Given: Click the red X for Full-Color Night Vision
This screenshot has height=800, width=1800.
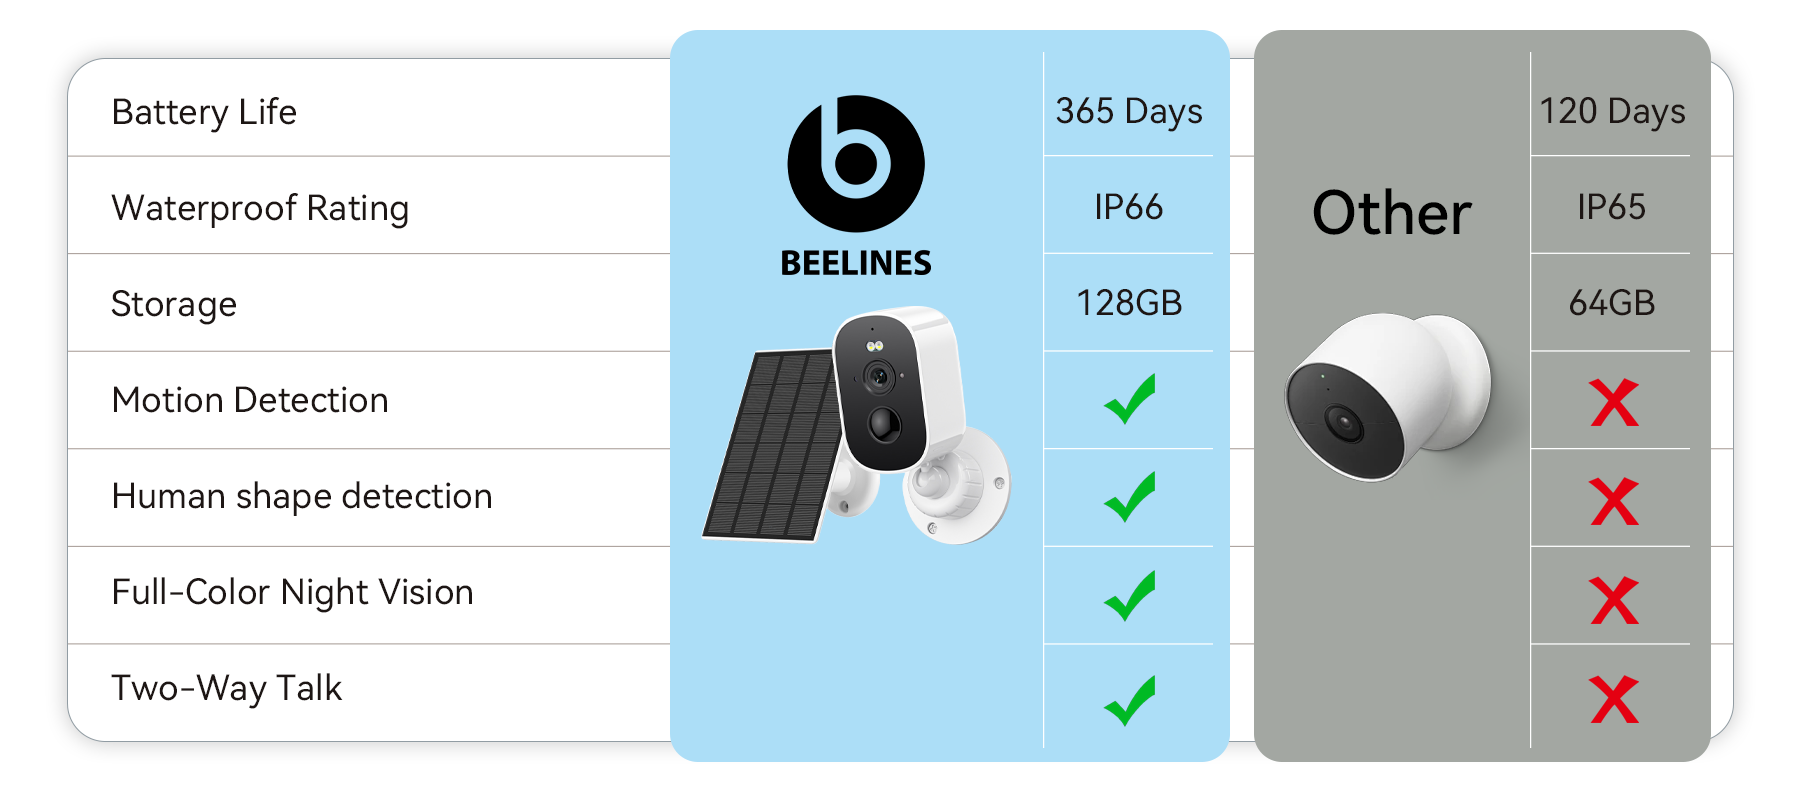Looking at the screenshot, I should pyautogui.click(x=1613, y=600).
